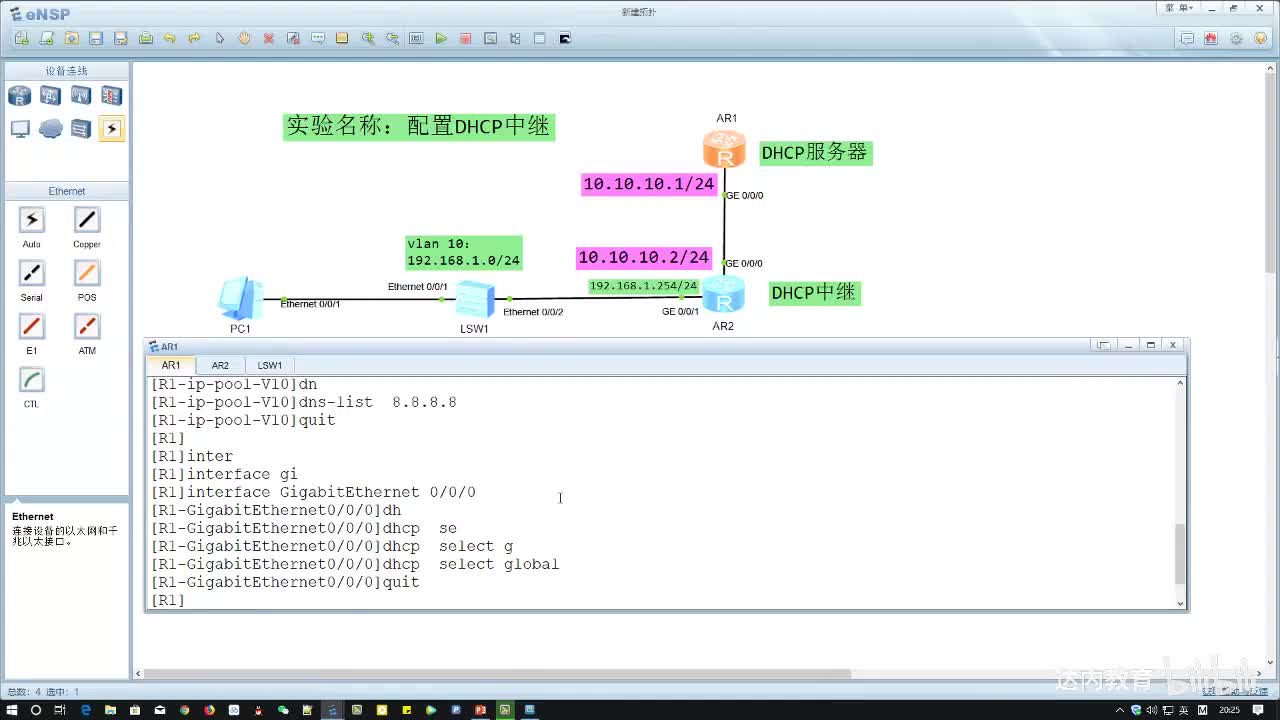Click the 'vlan 10: 192.168.1.0/24' note

tap(464, 253)
